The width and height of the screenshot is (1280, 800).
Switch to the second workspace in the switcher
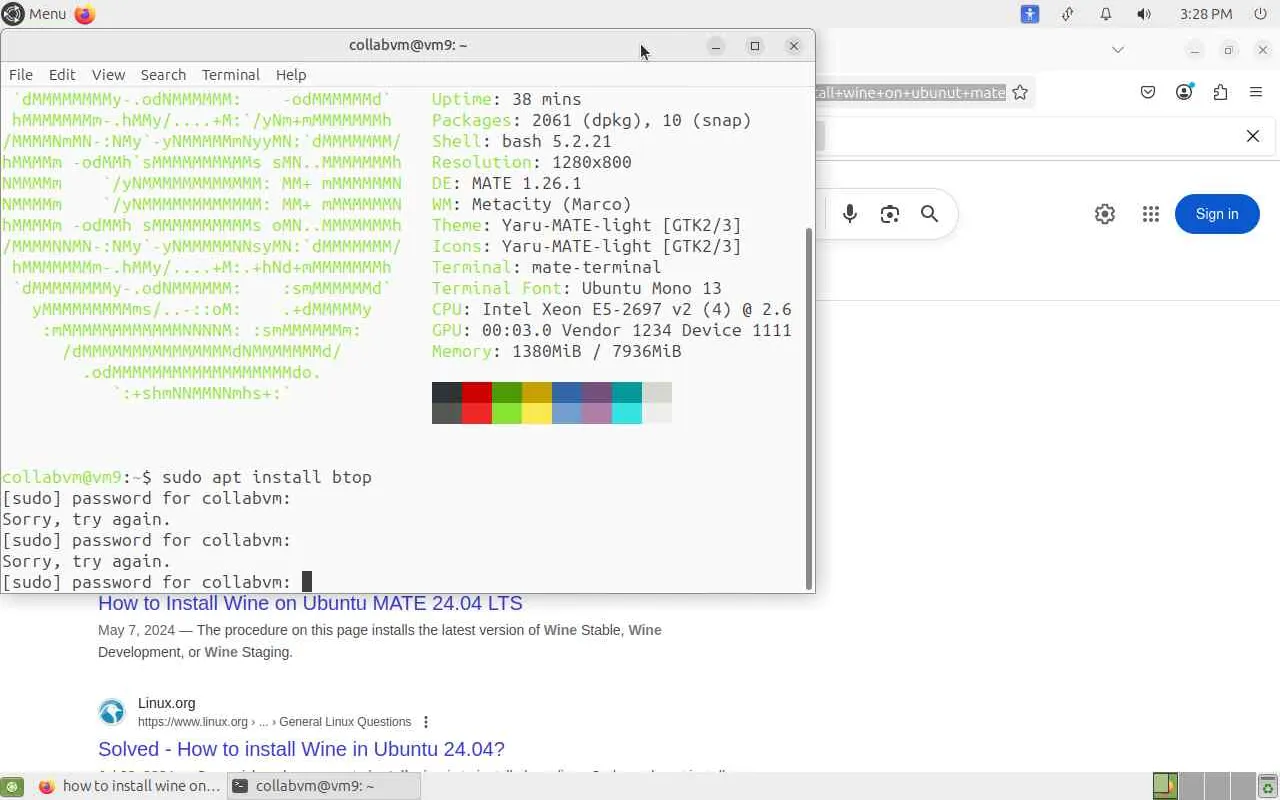point(1190,786)
